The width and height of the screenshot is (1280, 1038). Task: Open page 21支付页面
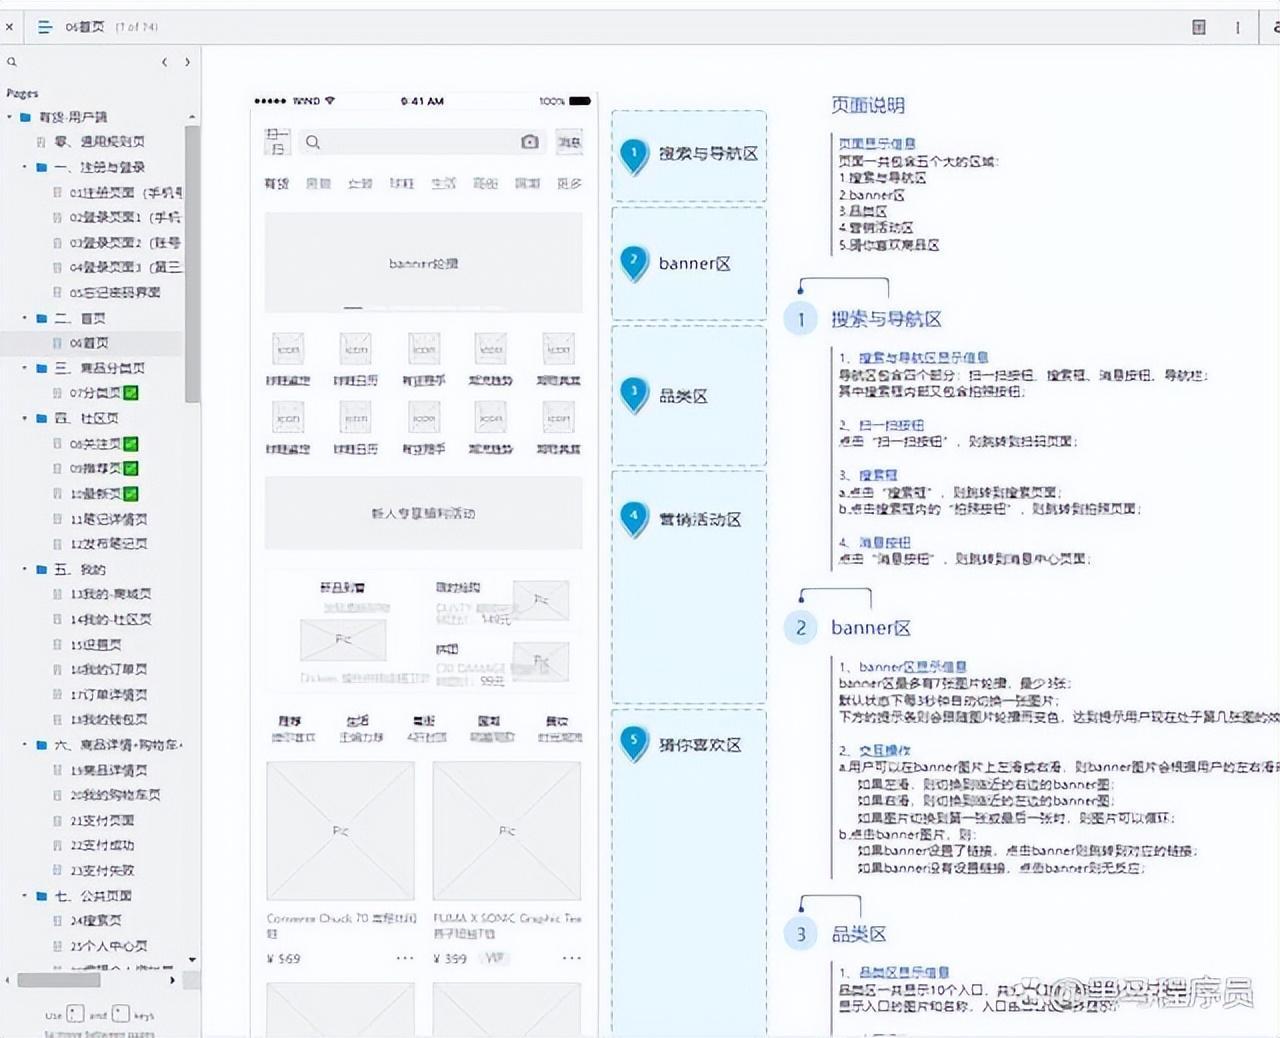click(101, 820)
